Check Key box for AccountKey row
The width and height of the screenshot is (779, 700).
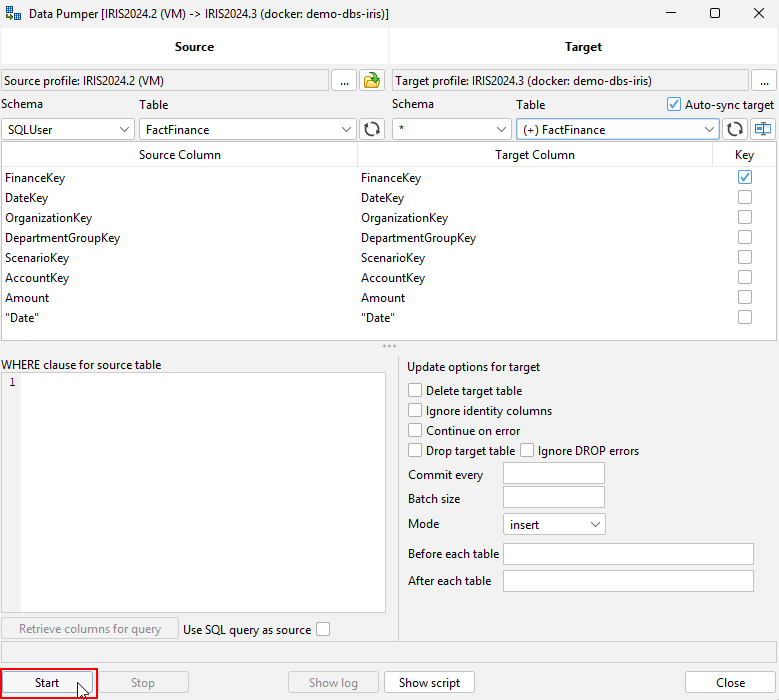point(744,277)
